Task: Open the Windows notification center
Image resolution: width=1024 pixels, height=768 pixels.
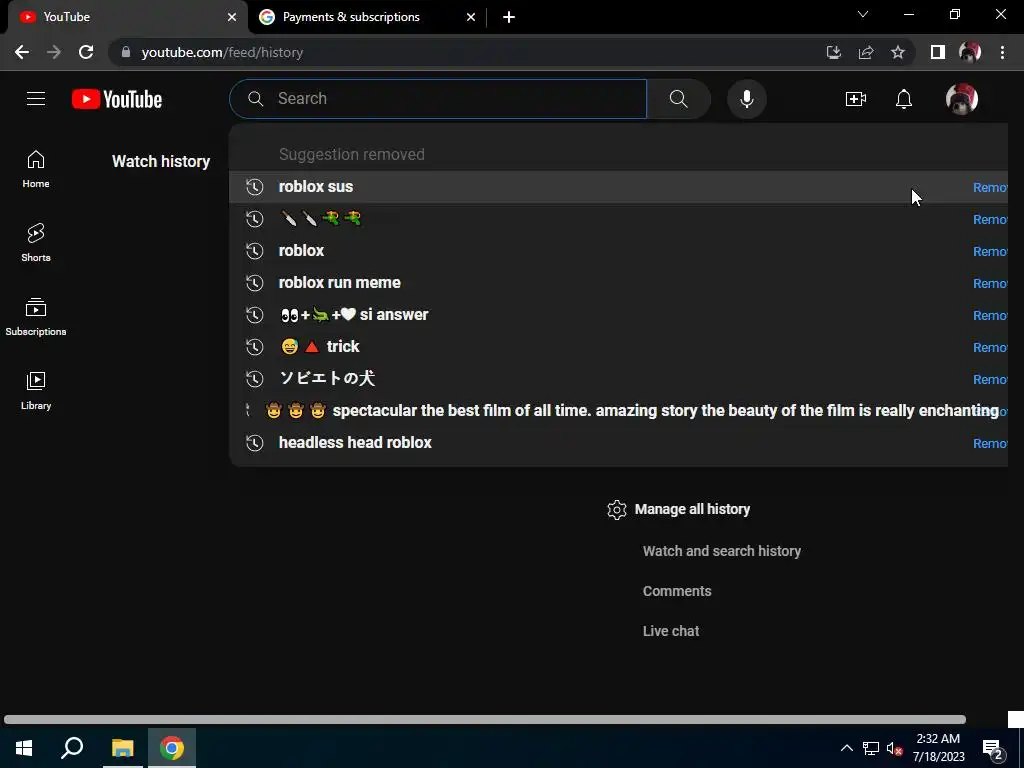Action: click(993, 748)
